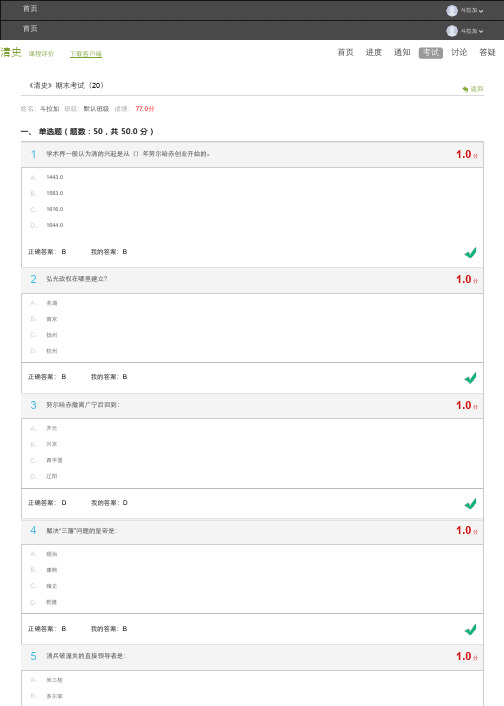
Task: Click the green checkmark for question 4
Action: tap(470, 629)
